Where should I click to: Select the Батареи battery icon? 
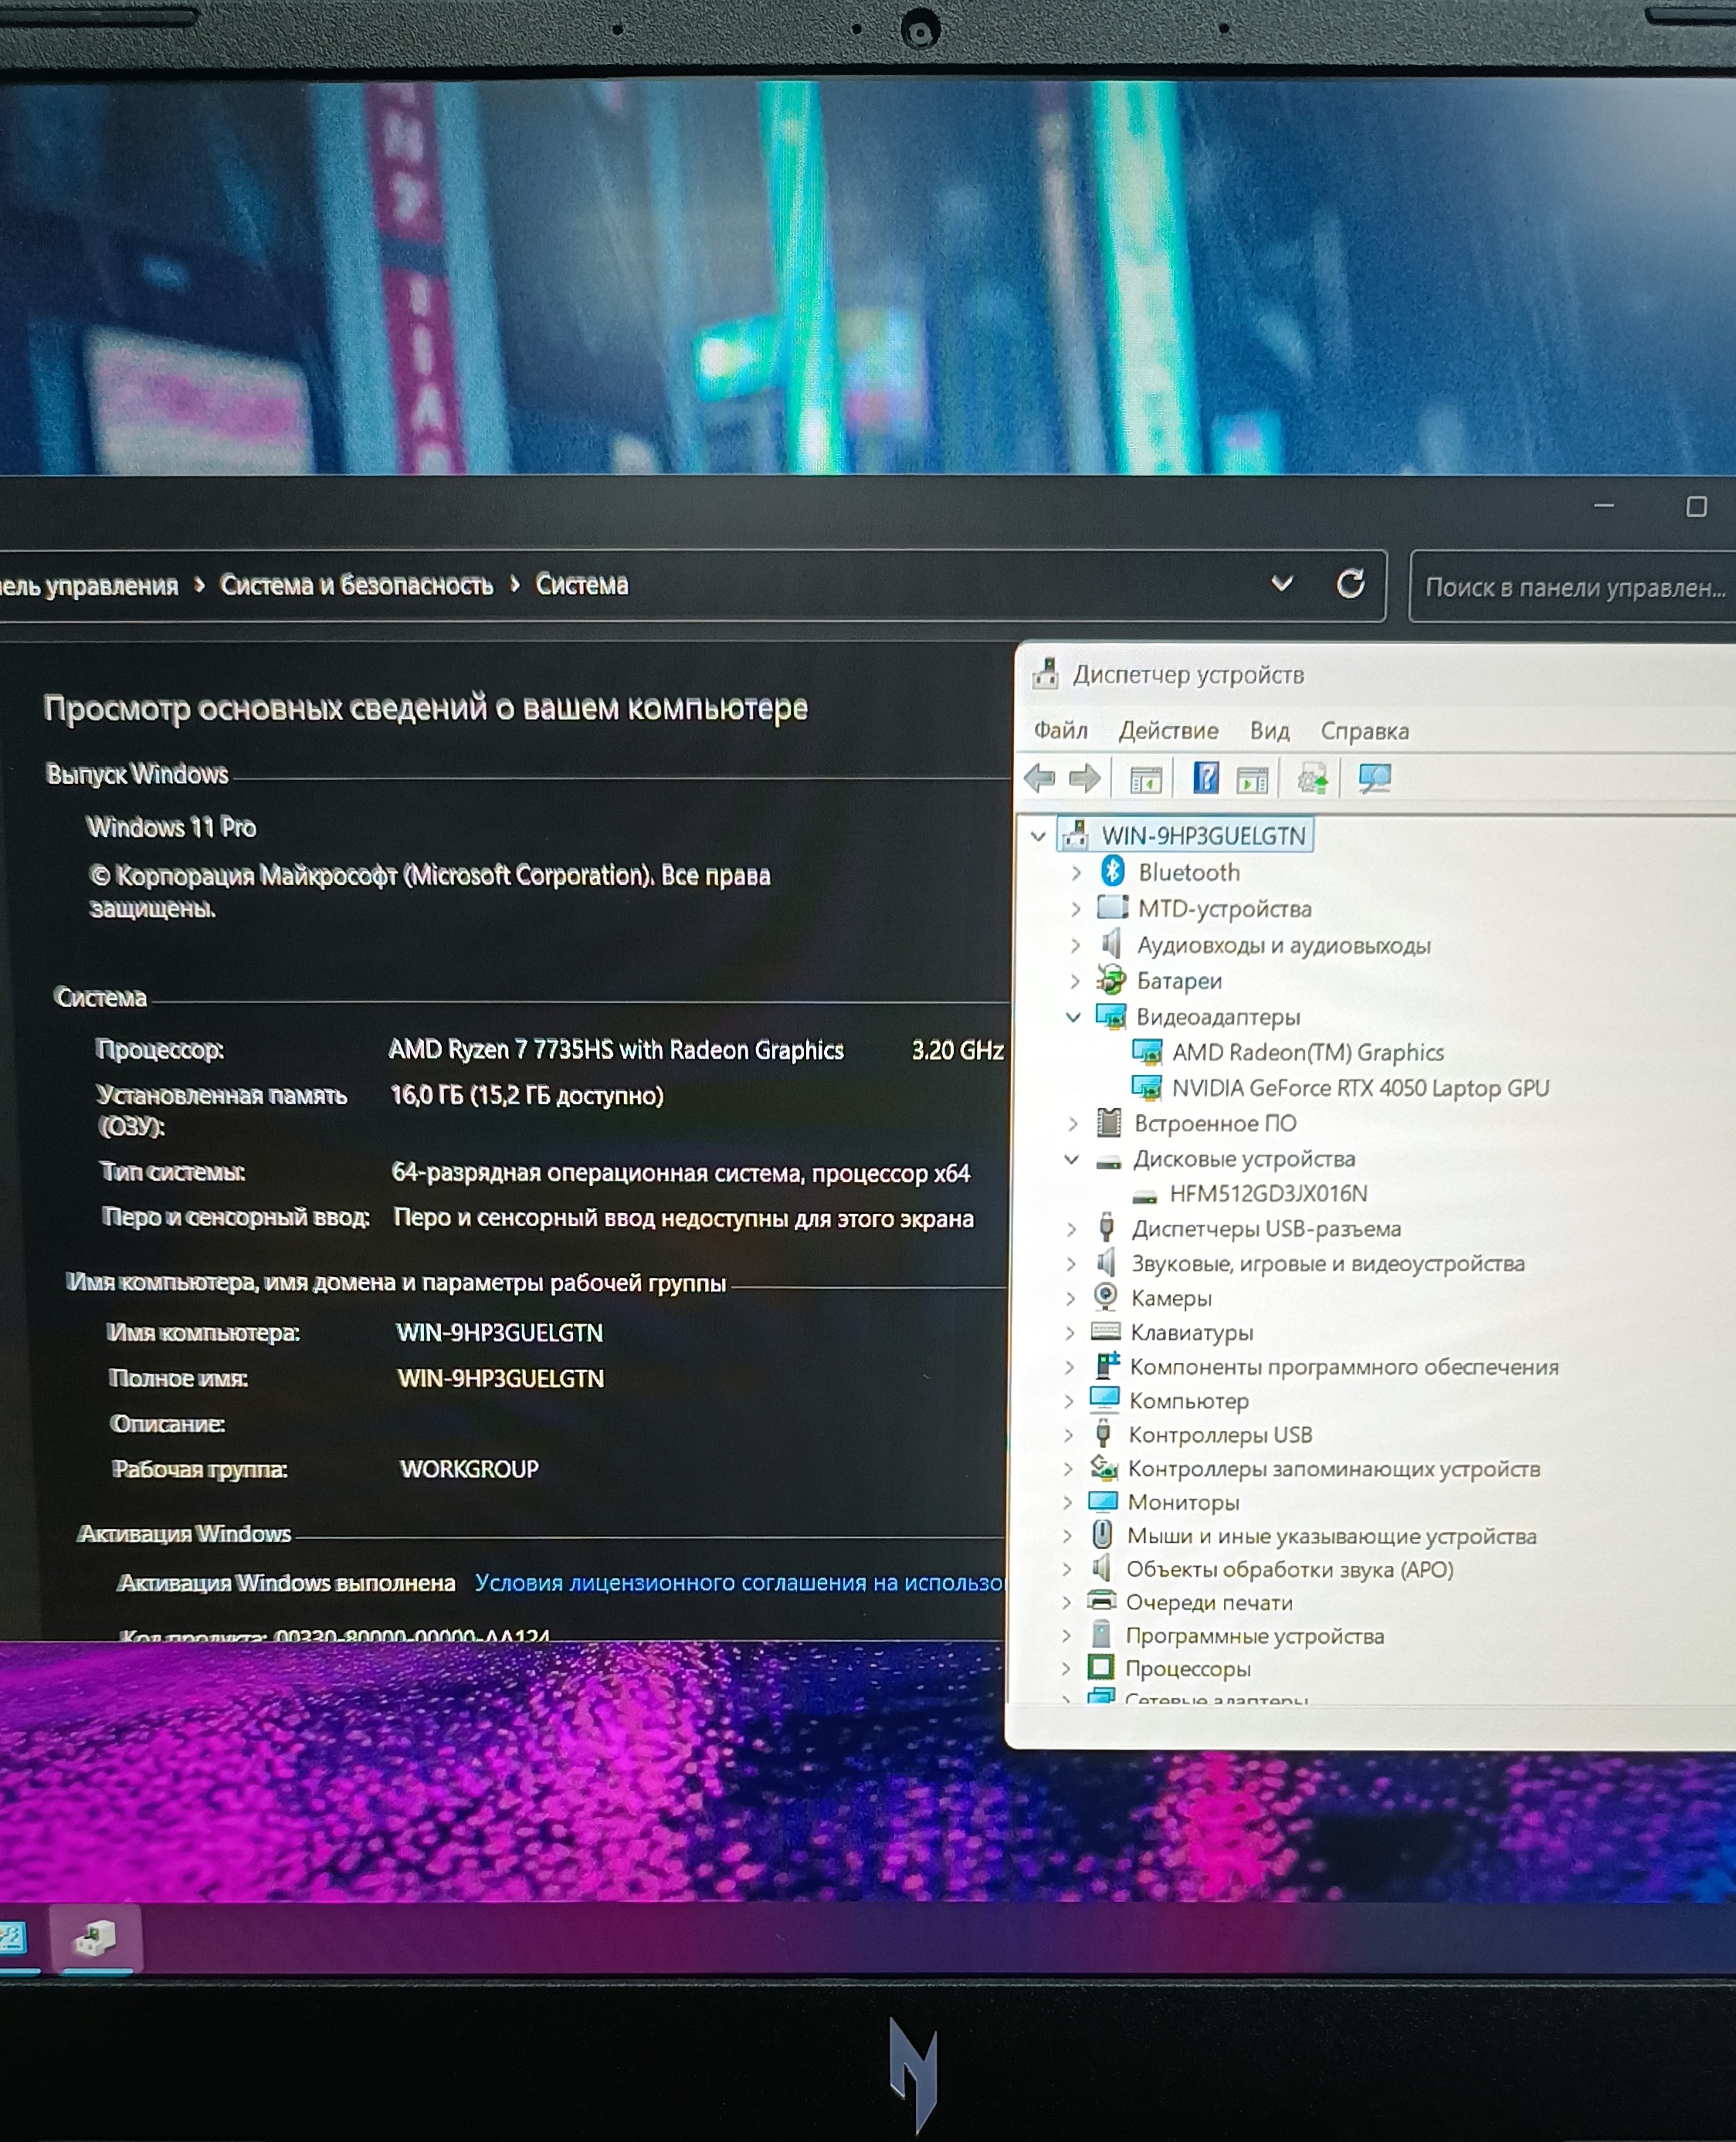(x=1111, y=980)
